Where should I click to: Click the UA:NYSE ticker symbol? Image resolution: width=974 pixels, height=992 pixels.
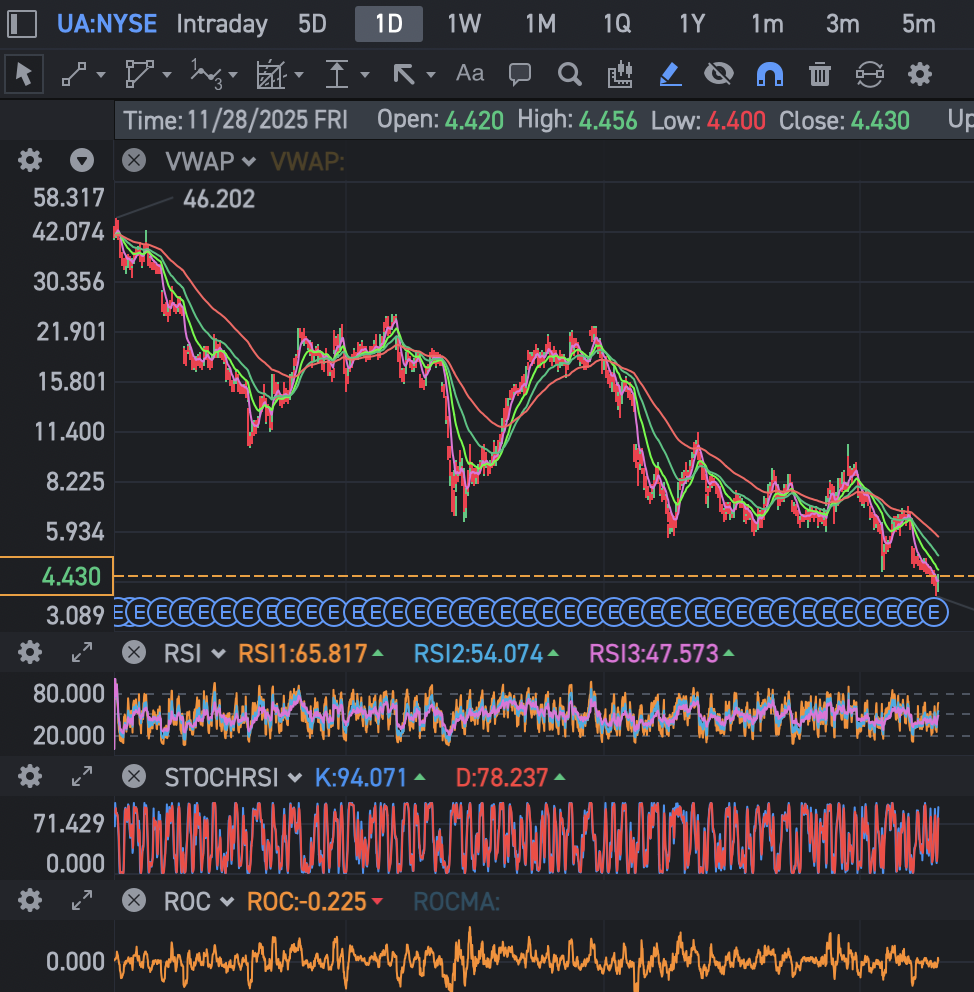pyautogui.click(x=107, y=24)
